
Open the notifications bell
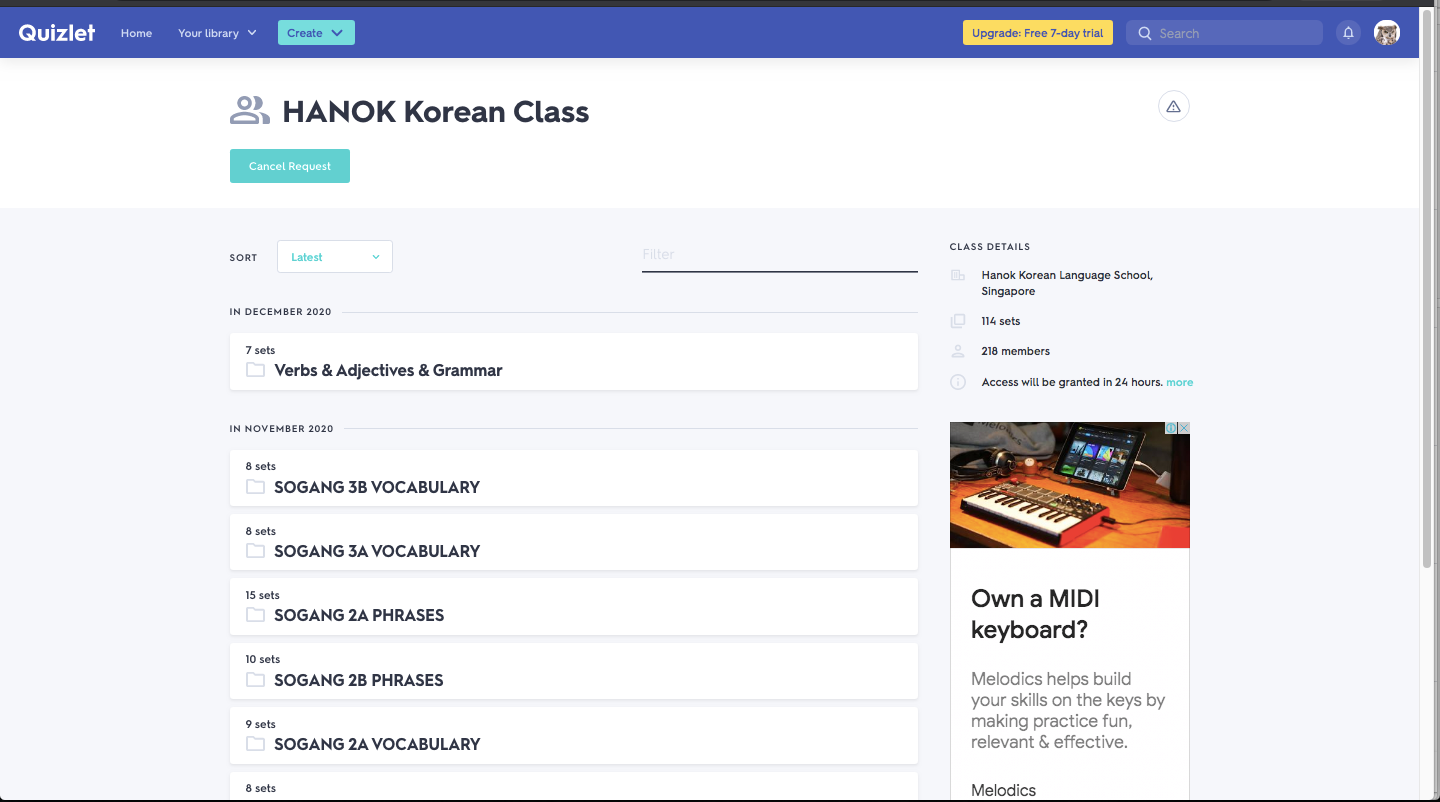click(1348, 33)
